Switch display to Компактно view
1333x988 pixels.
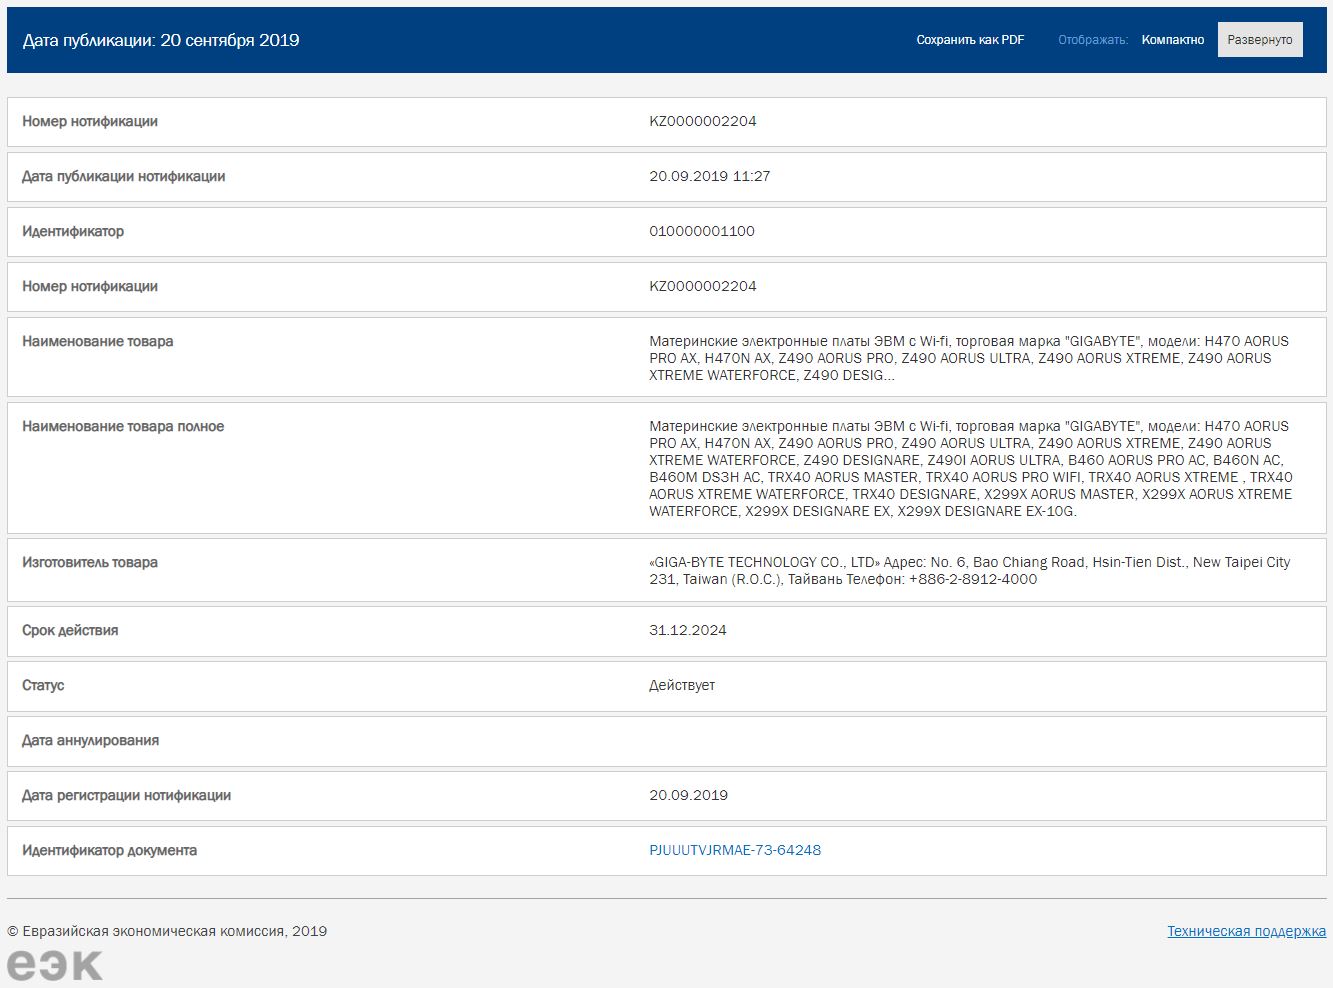[x=1173, y=40]
